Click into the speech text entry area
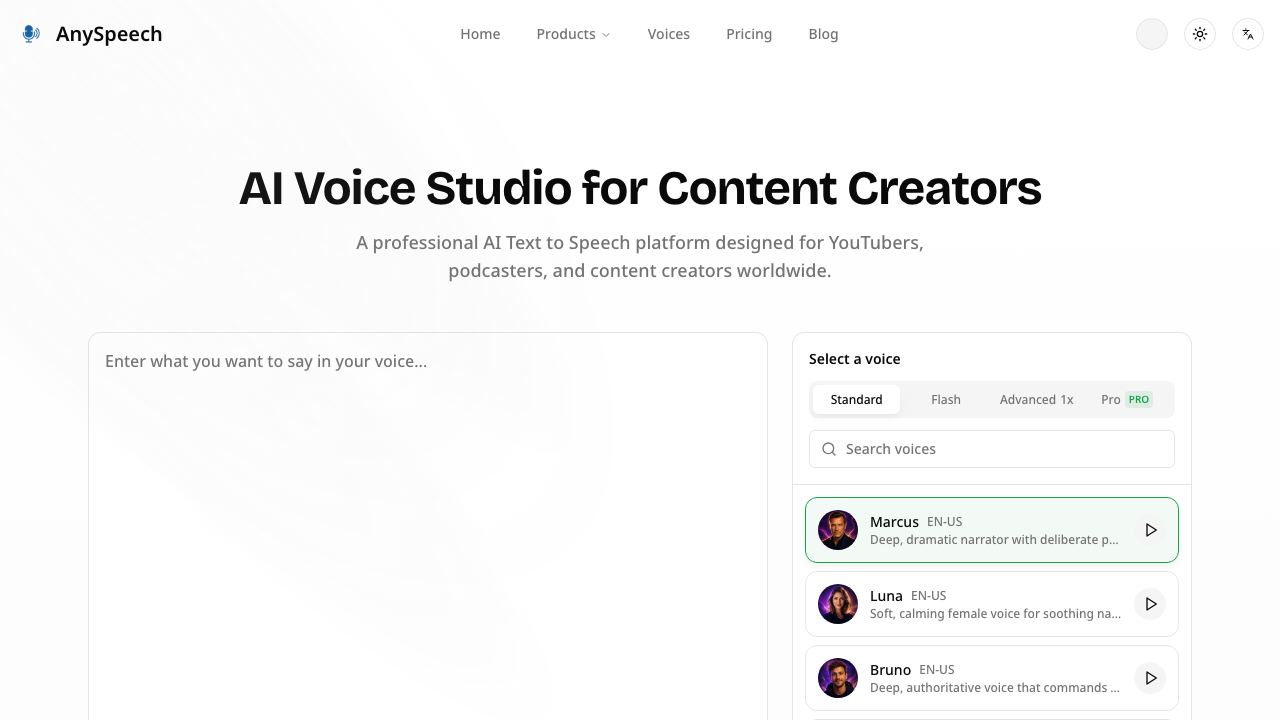 click(x=428, y=526)
